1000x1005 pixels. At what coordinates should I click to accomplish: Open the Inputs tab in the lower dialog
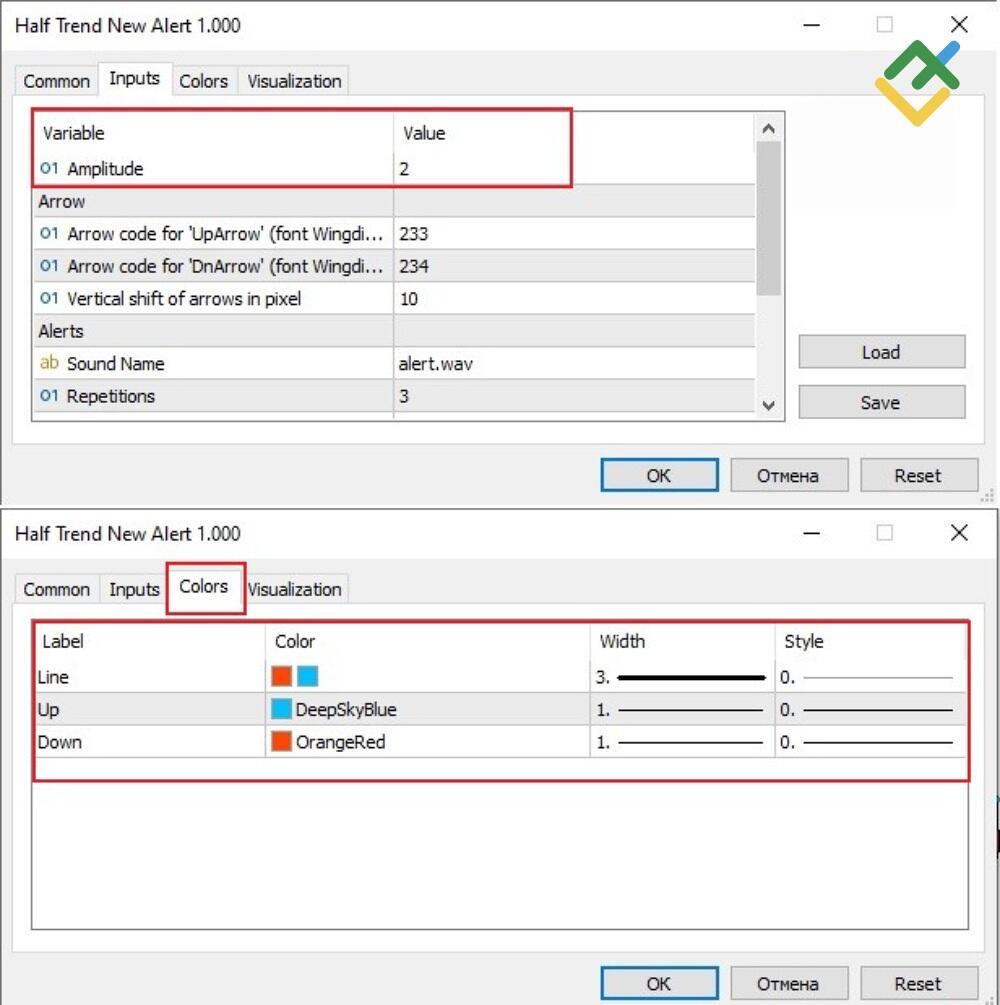134,589
